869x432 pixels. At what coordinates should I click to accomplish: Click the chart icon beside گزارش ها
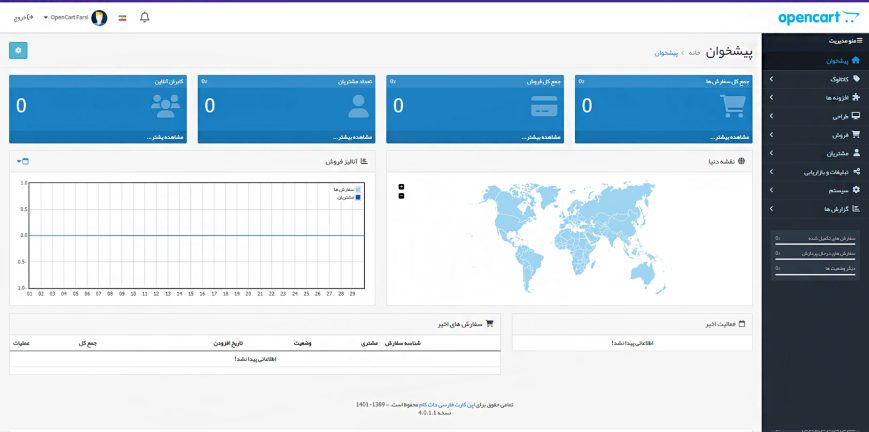[856, 209]
